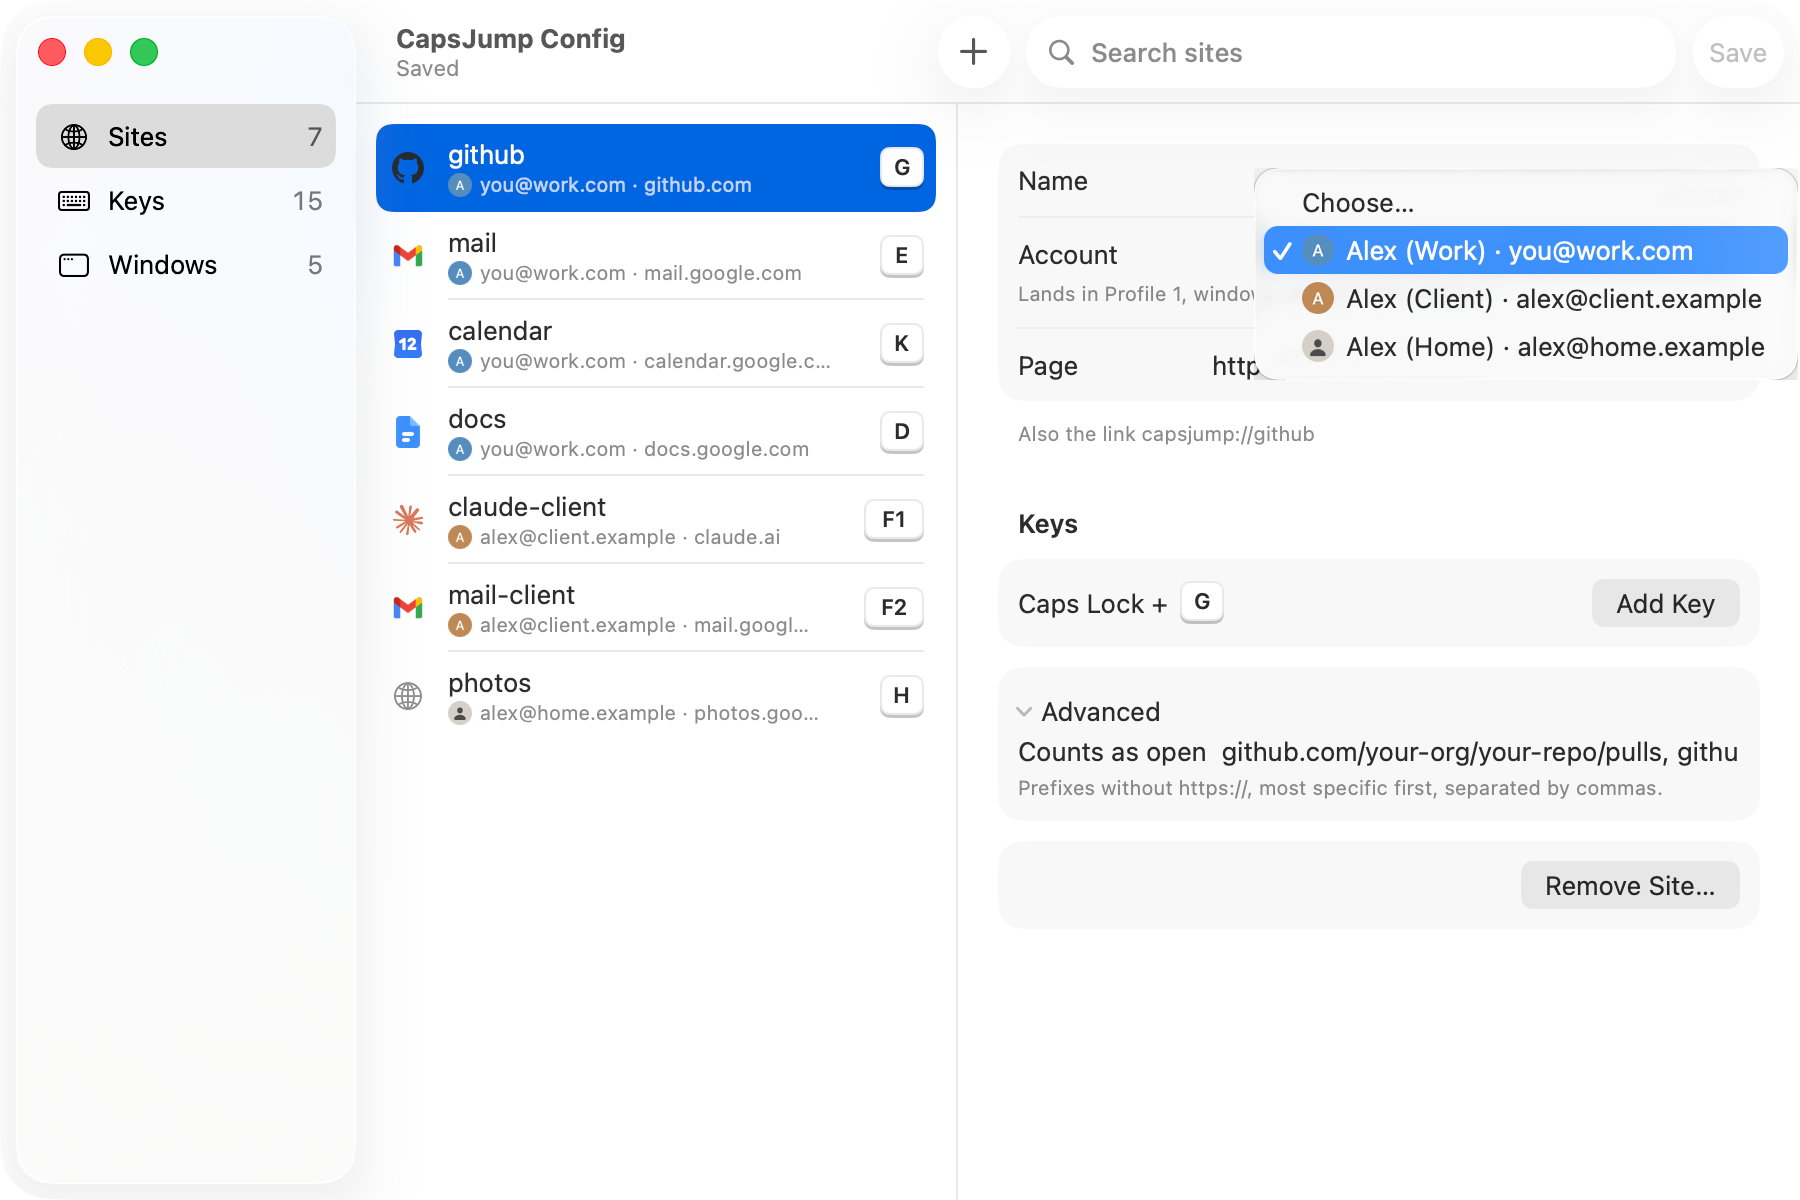Select Alex (Home) alex@home.example account
1800x1200 pixels.
click(1526, 347)
